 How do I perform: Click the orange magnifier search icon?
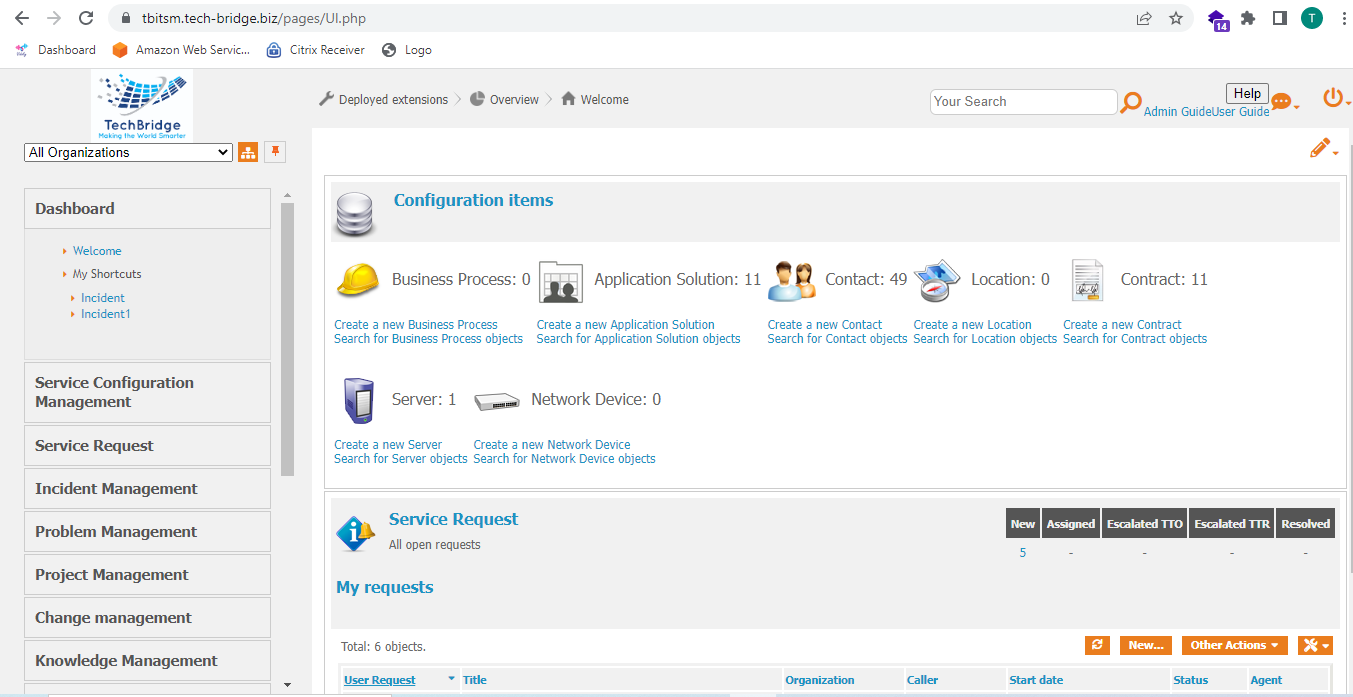pyautogui.click(x=1131, y=102)
